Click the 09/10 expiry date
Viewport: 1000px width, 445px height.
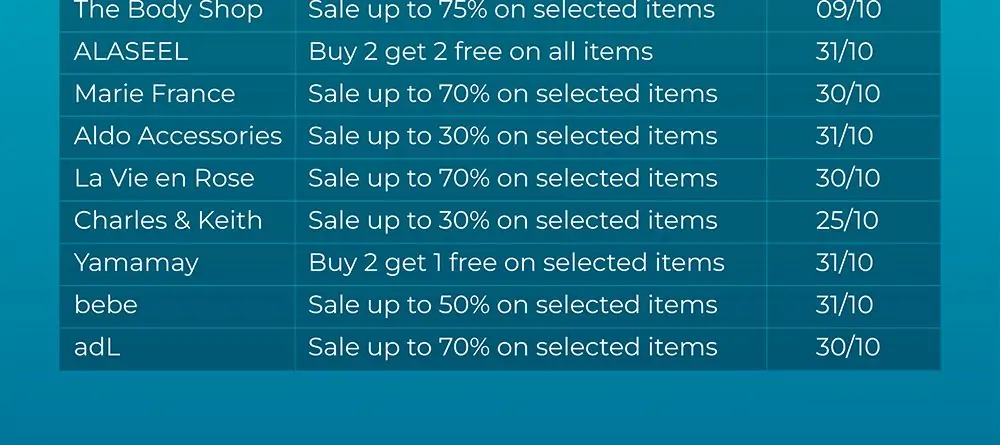click(x=848, y=10)
